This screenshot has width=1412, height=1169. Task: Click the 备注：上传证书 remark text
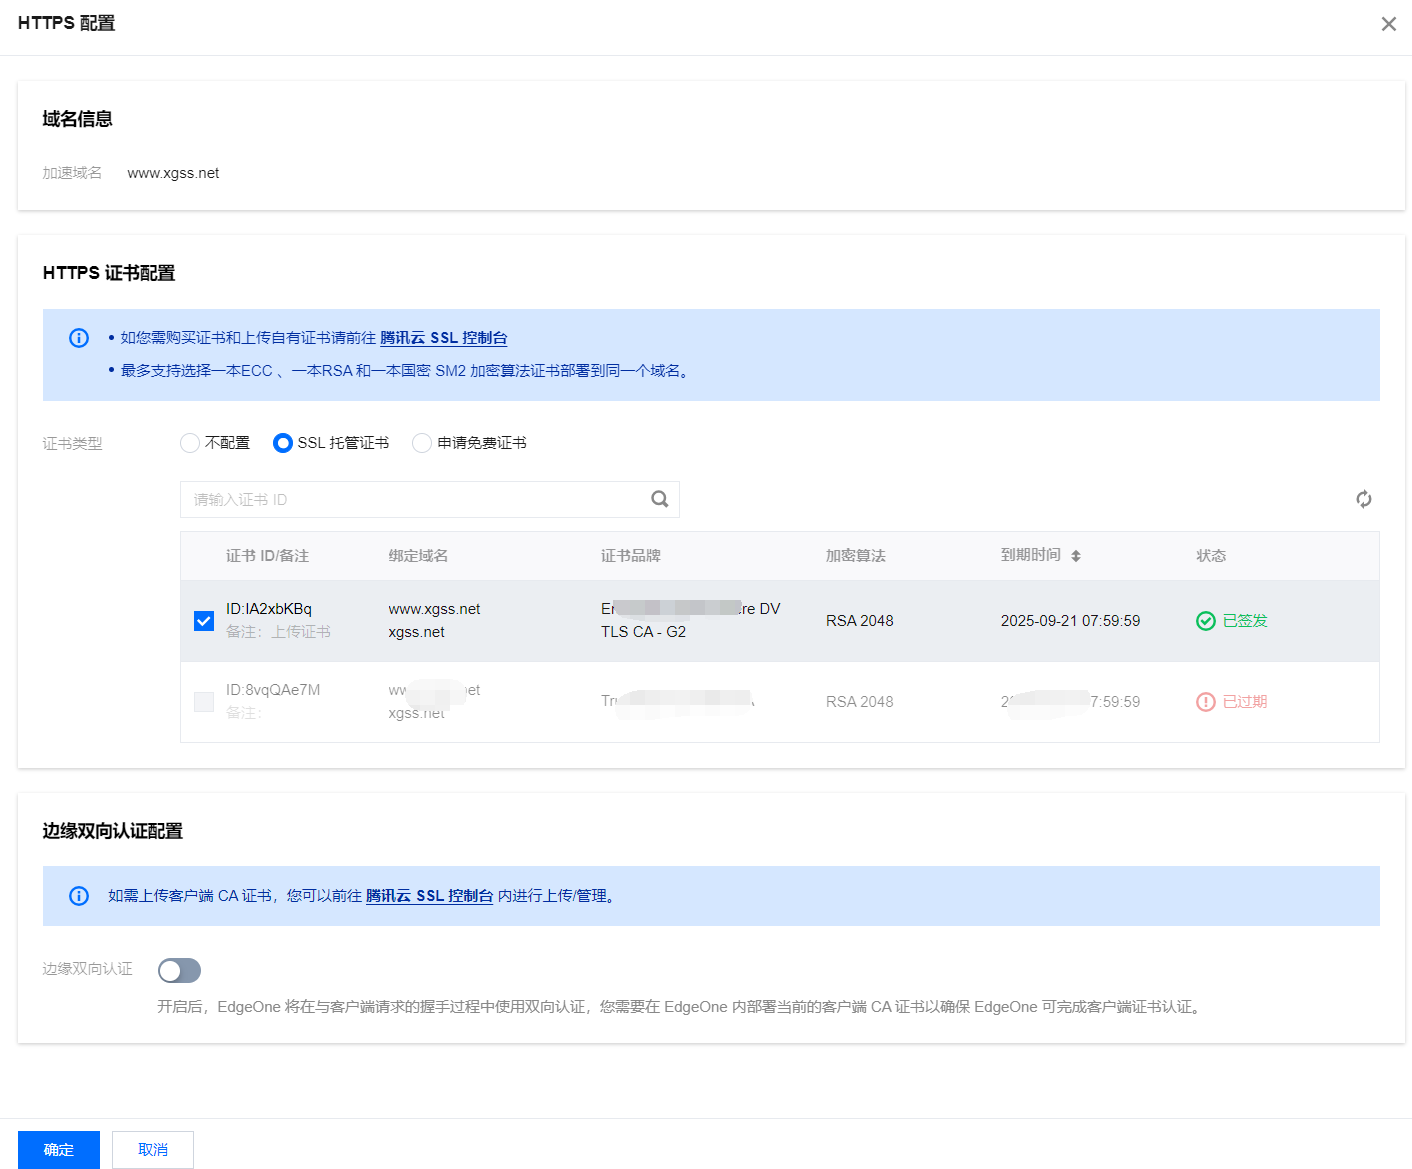tap(278, 632)
